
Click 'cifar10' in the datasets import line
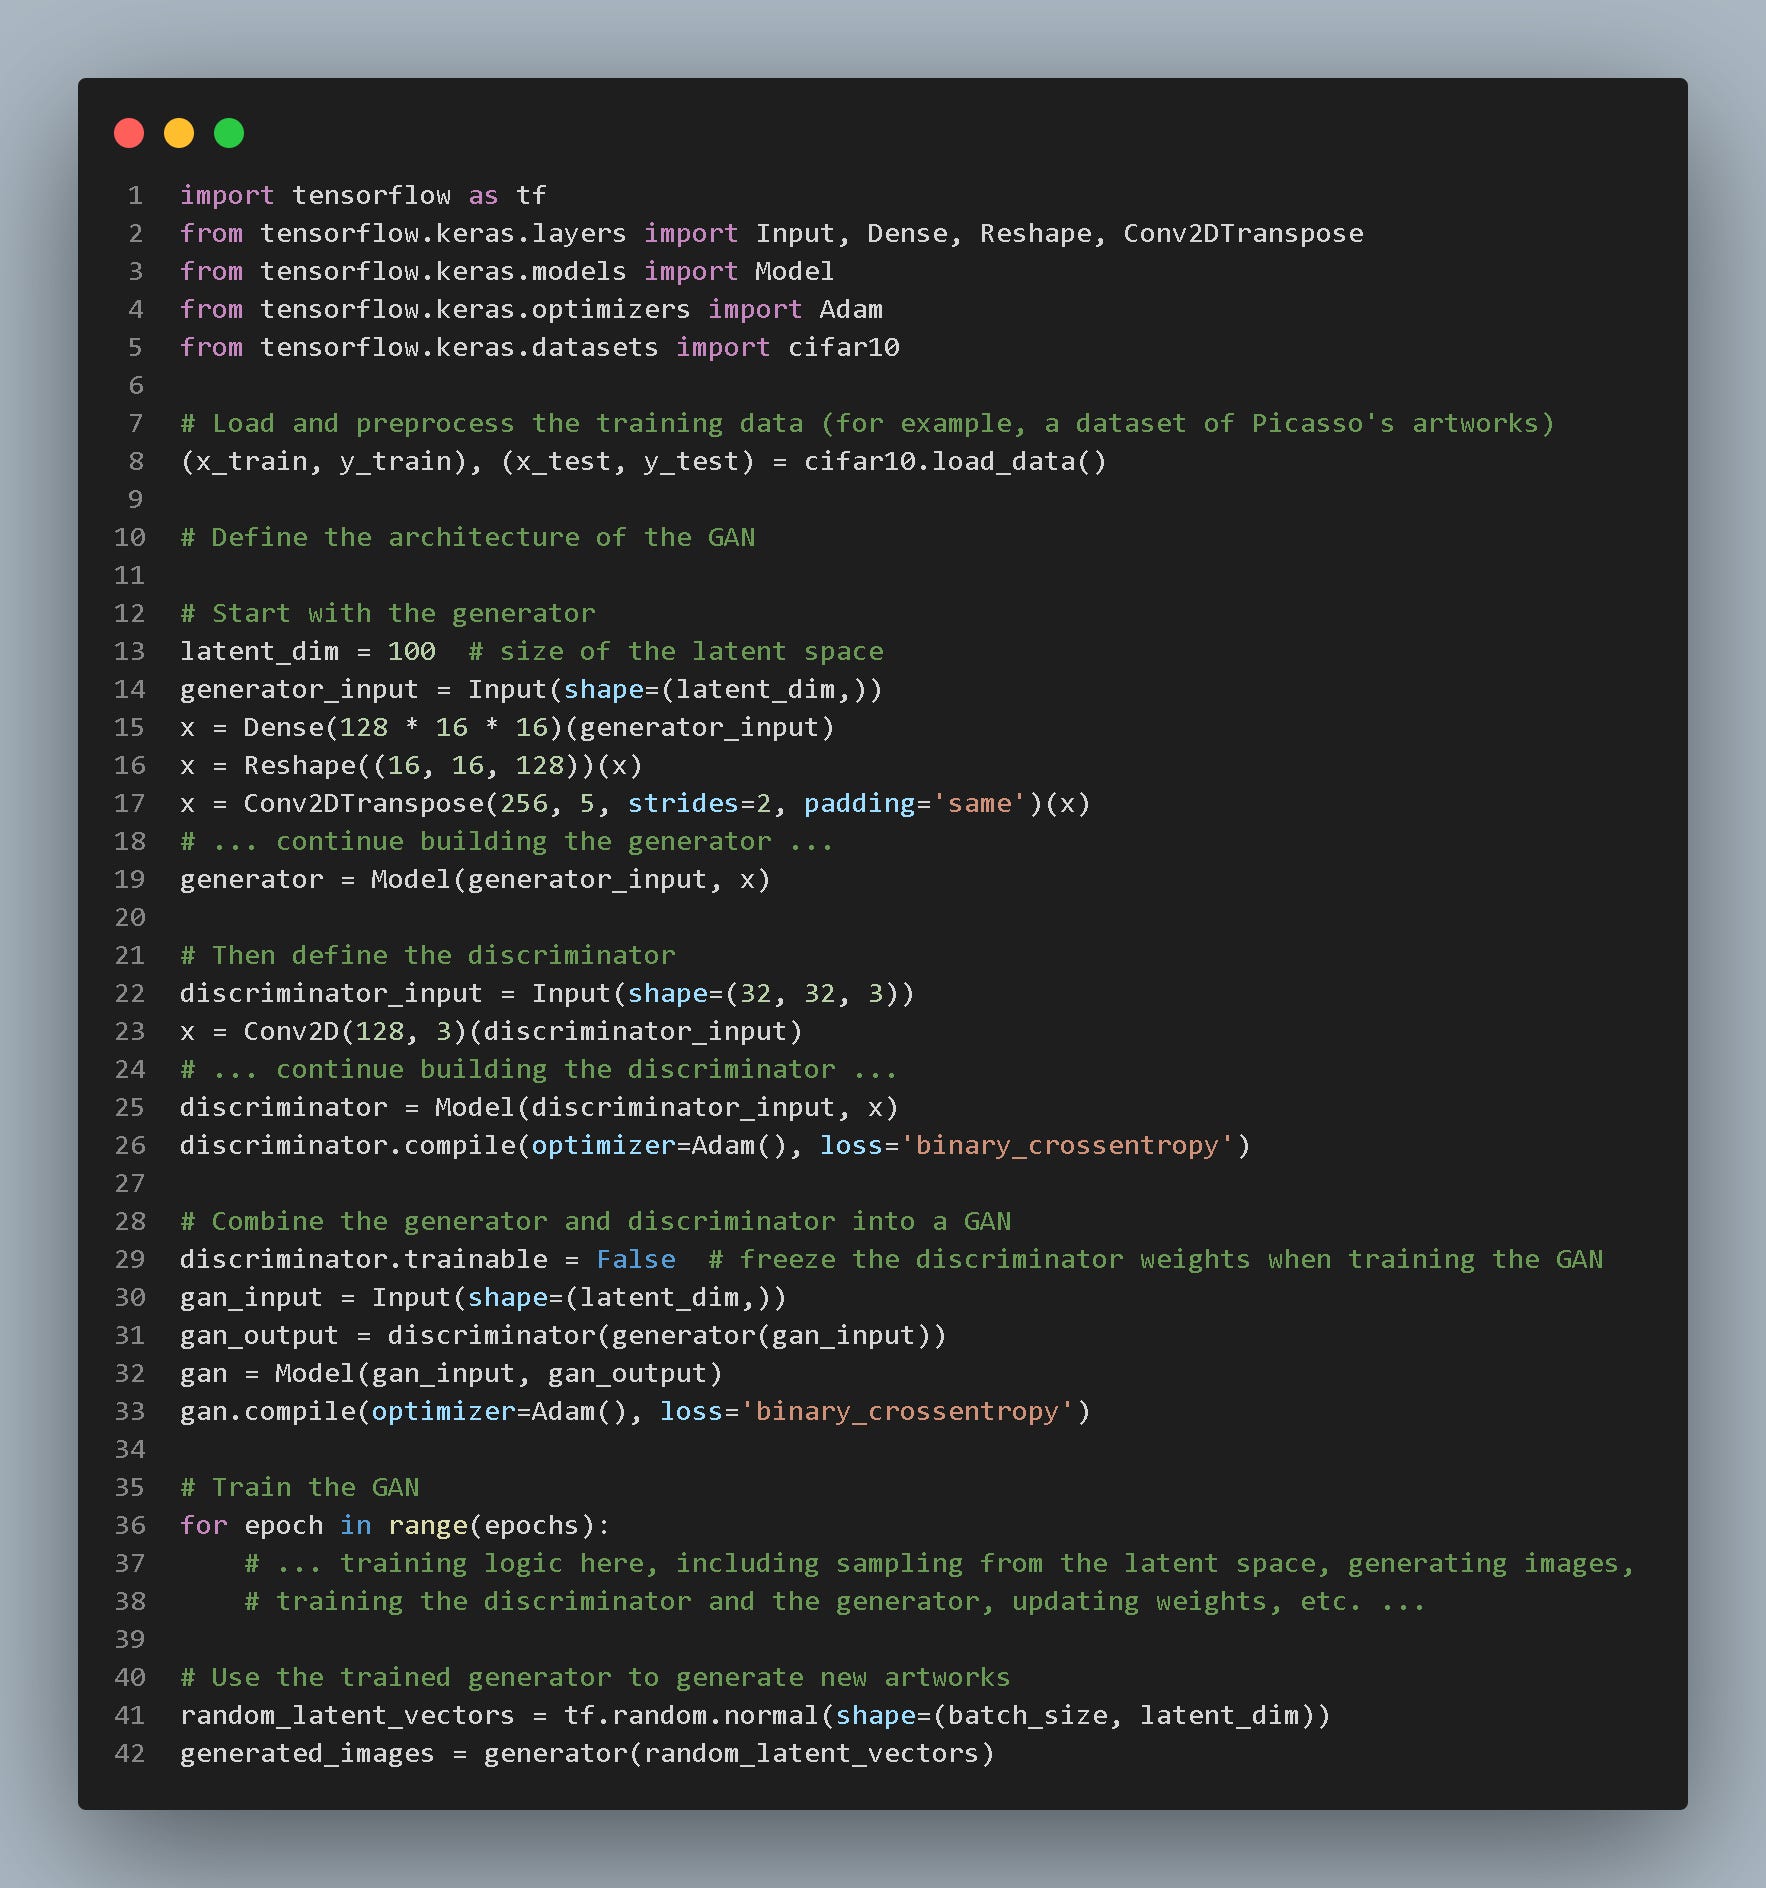pos(843,347)
